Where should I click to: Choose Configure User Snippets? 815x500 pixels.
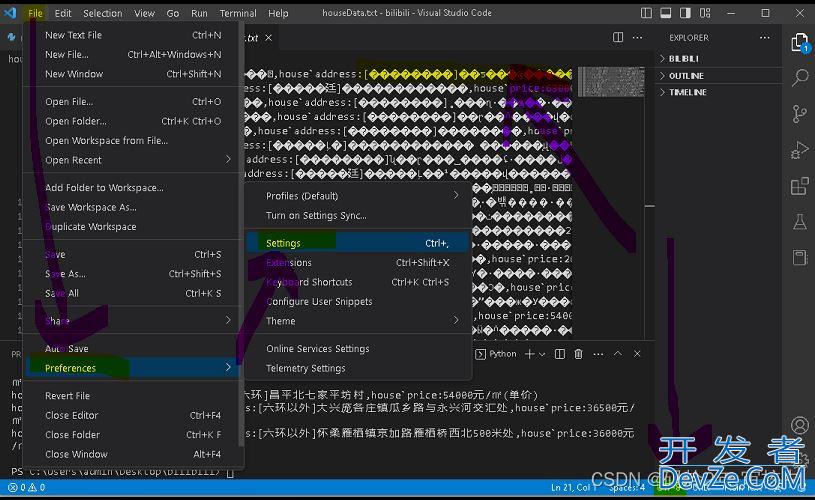click(x=358, y=301)
